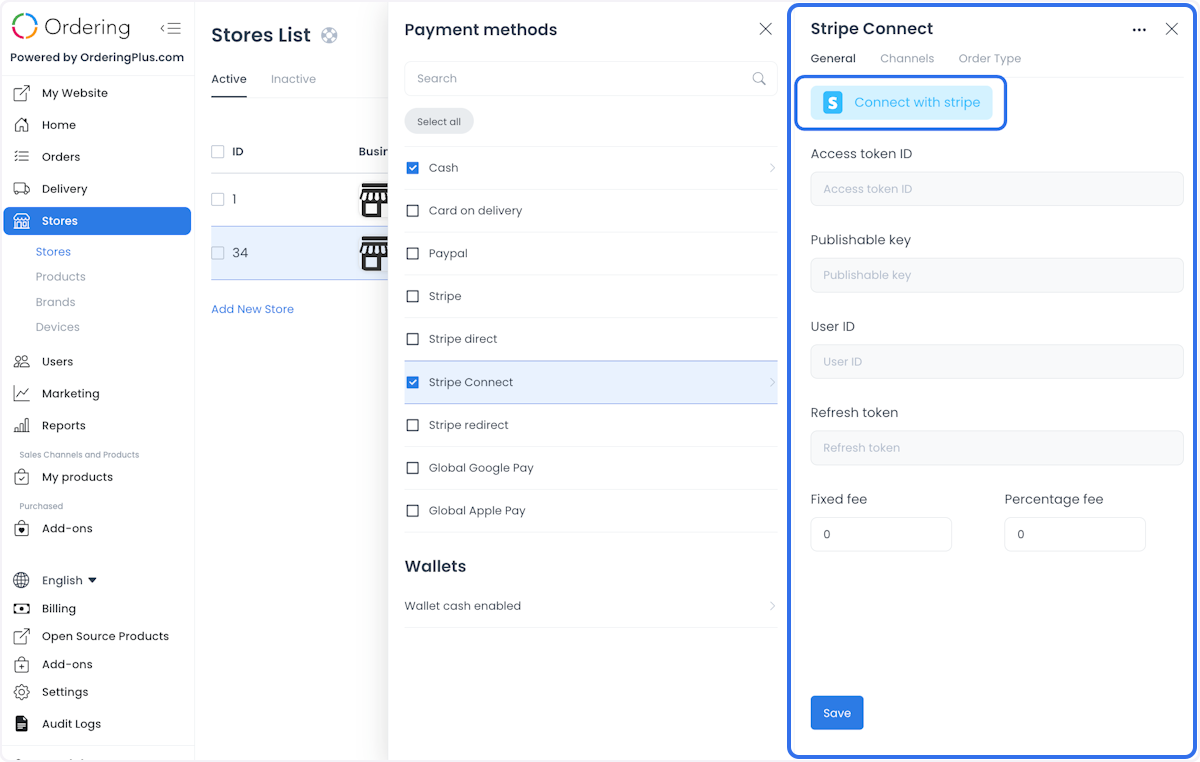Image resolution: width=1200 pixels, height=762 pixels.
Task: Click the Add New Store link
Action: 252,309
